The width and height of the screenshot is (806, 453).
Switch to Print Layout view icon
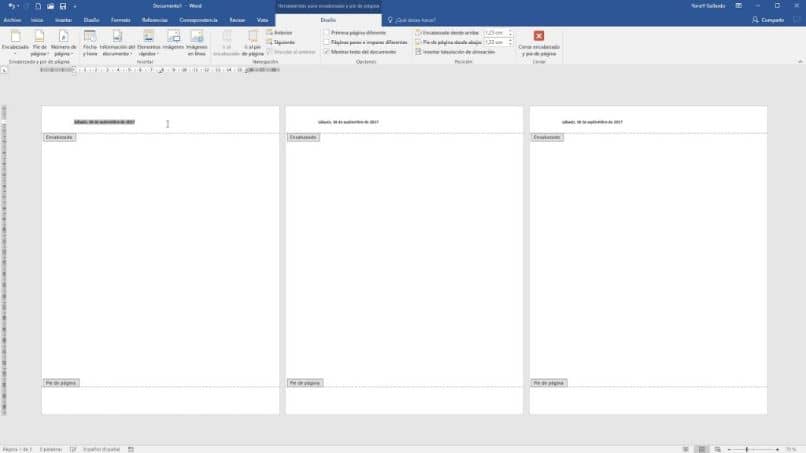click(x=702, y=449)
